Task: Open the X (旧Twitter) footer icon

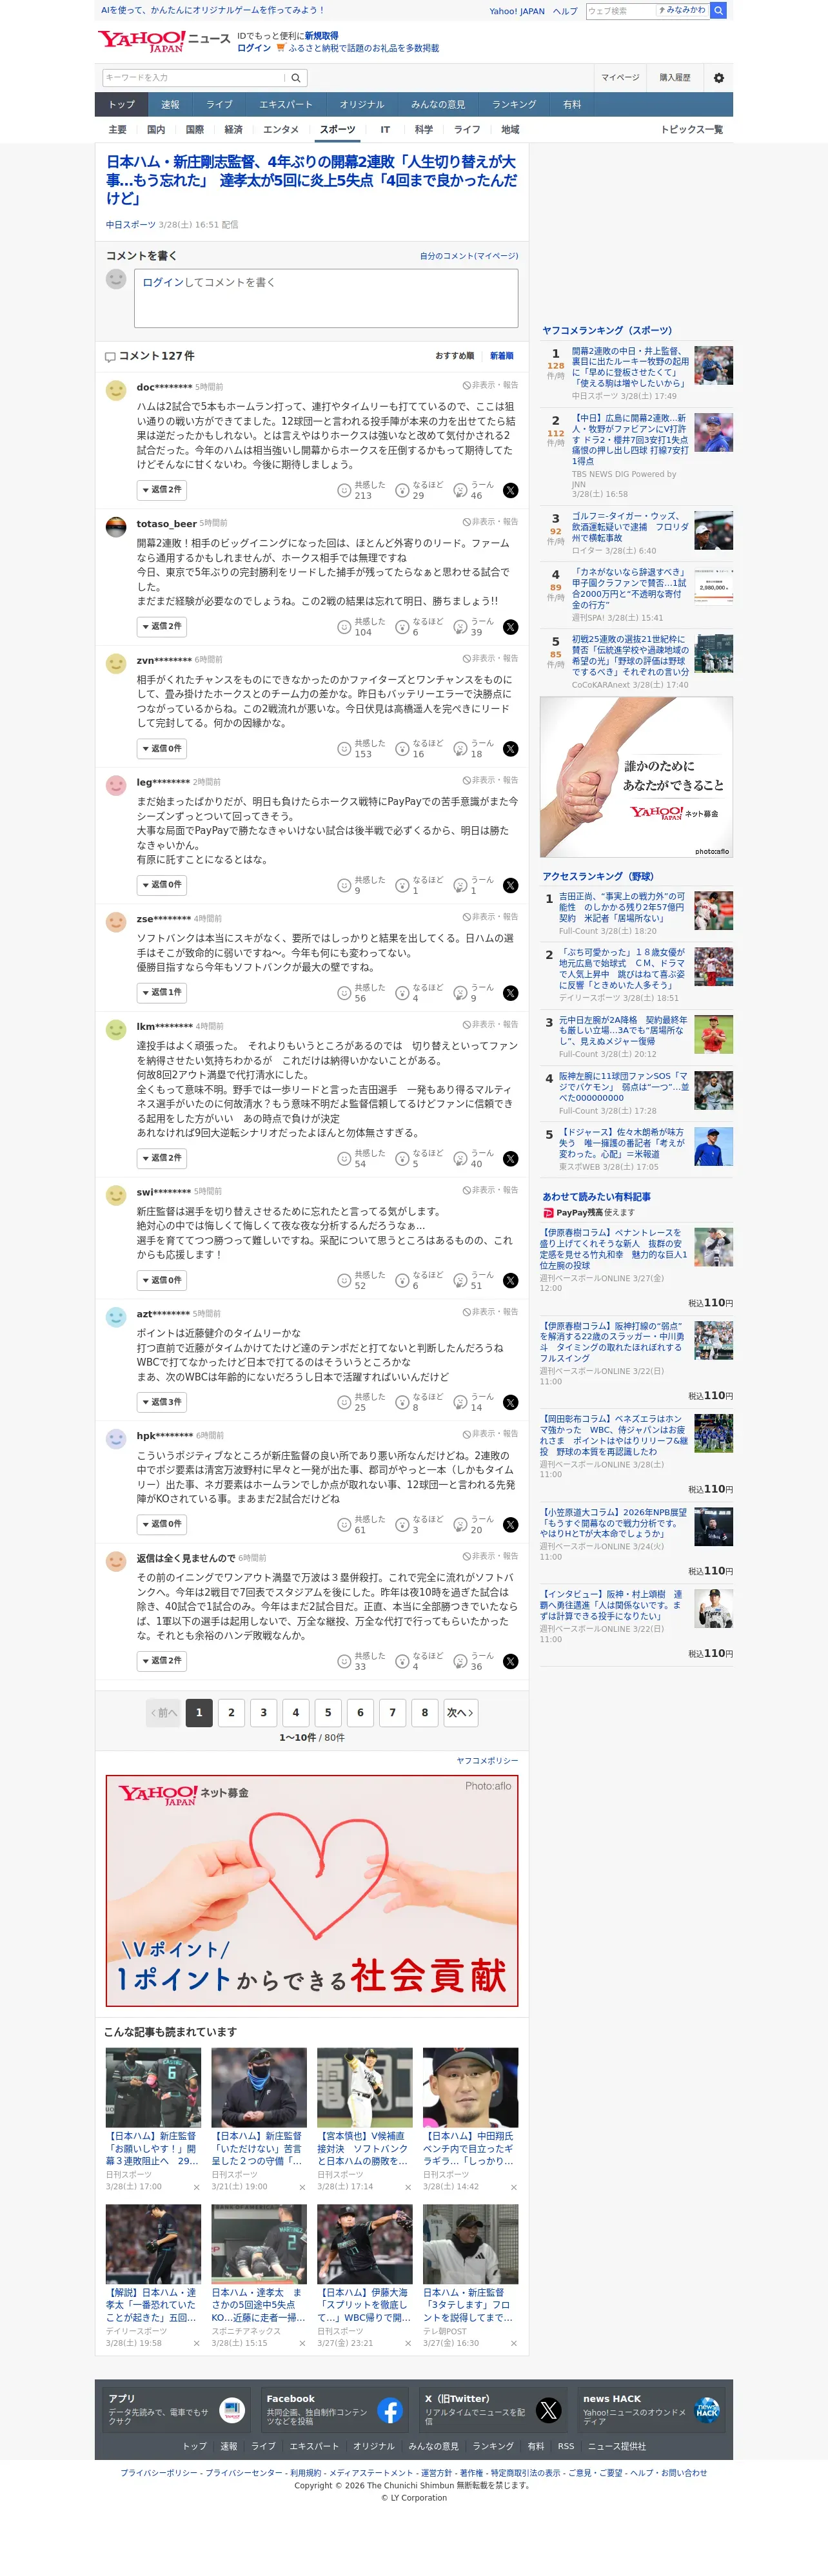Action: [x=548, y=2410]
